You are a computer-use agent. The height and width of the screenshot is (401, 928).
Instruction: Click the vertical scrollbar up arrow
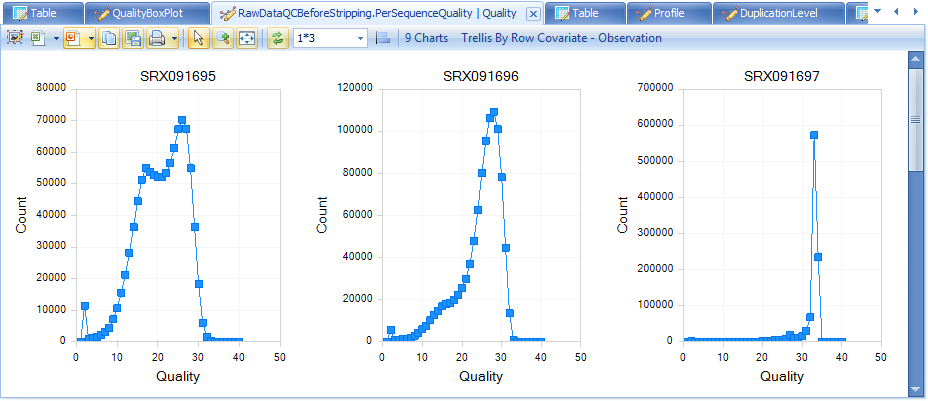915,59
